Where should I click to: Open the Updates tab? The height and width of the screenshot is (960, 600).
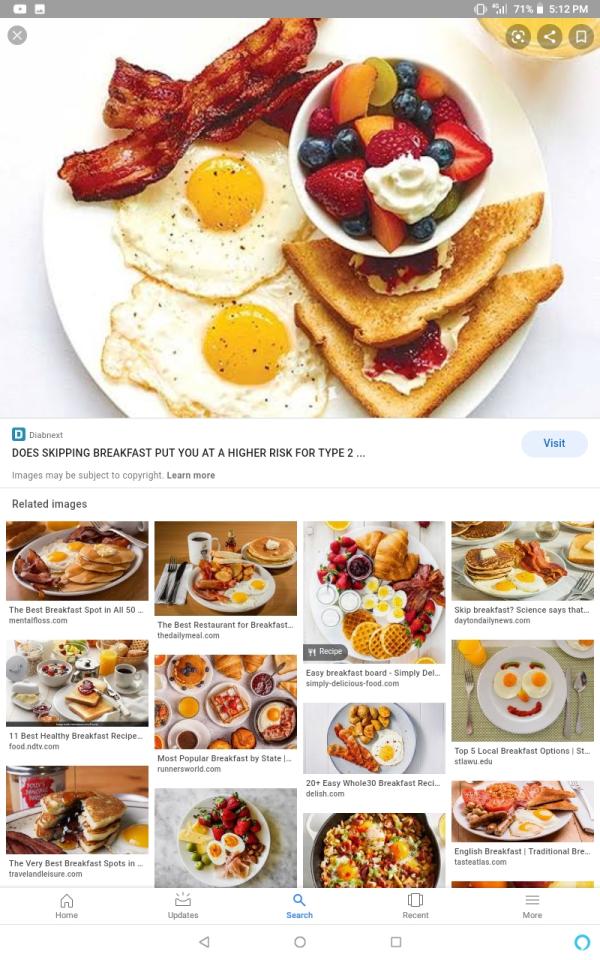click(183, 906)
